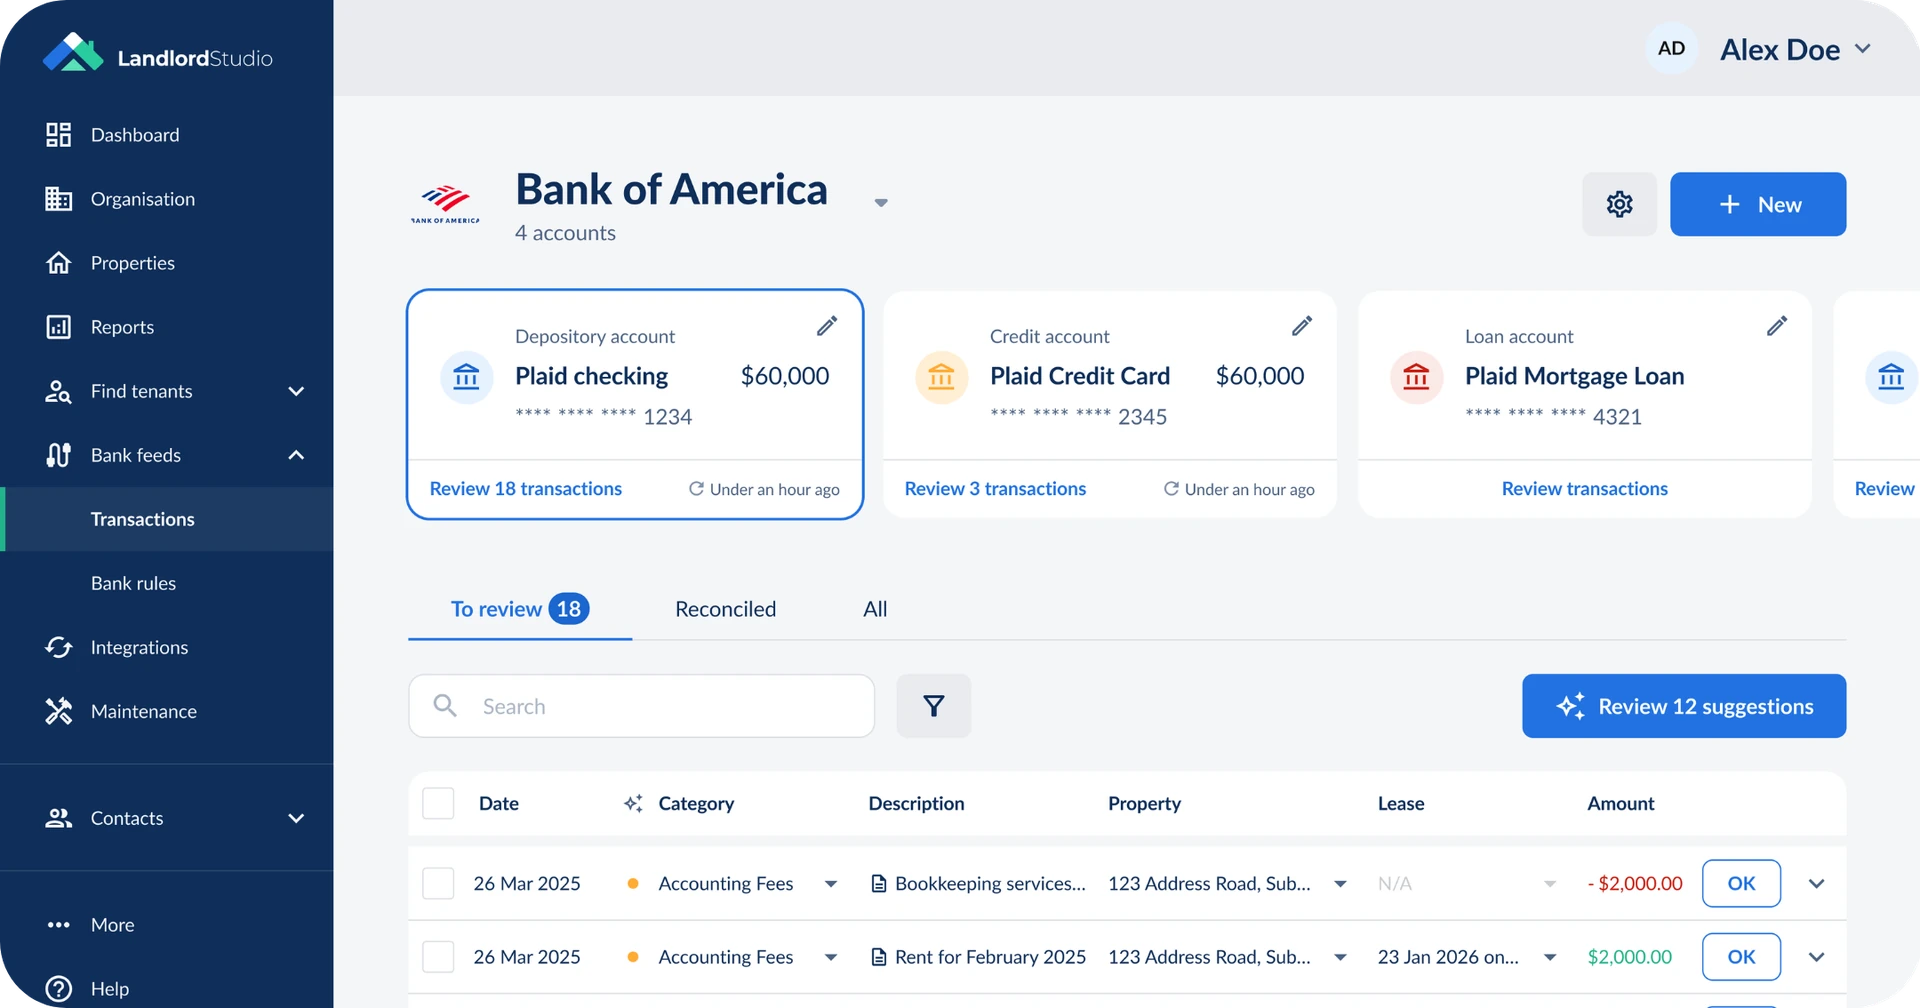Collapse the Bank feeds submenu chevron
Viewport: 1920px width, 1008px height.
click(296, 455)
